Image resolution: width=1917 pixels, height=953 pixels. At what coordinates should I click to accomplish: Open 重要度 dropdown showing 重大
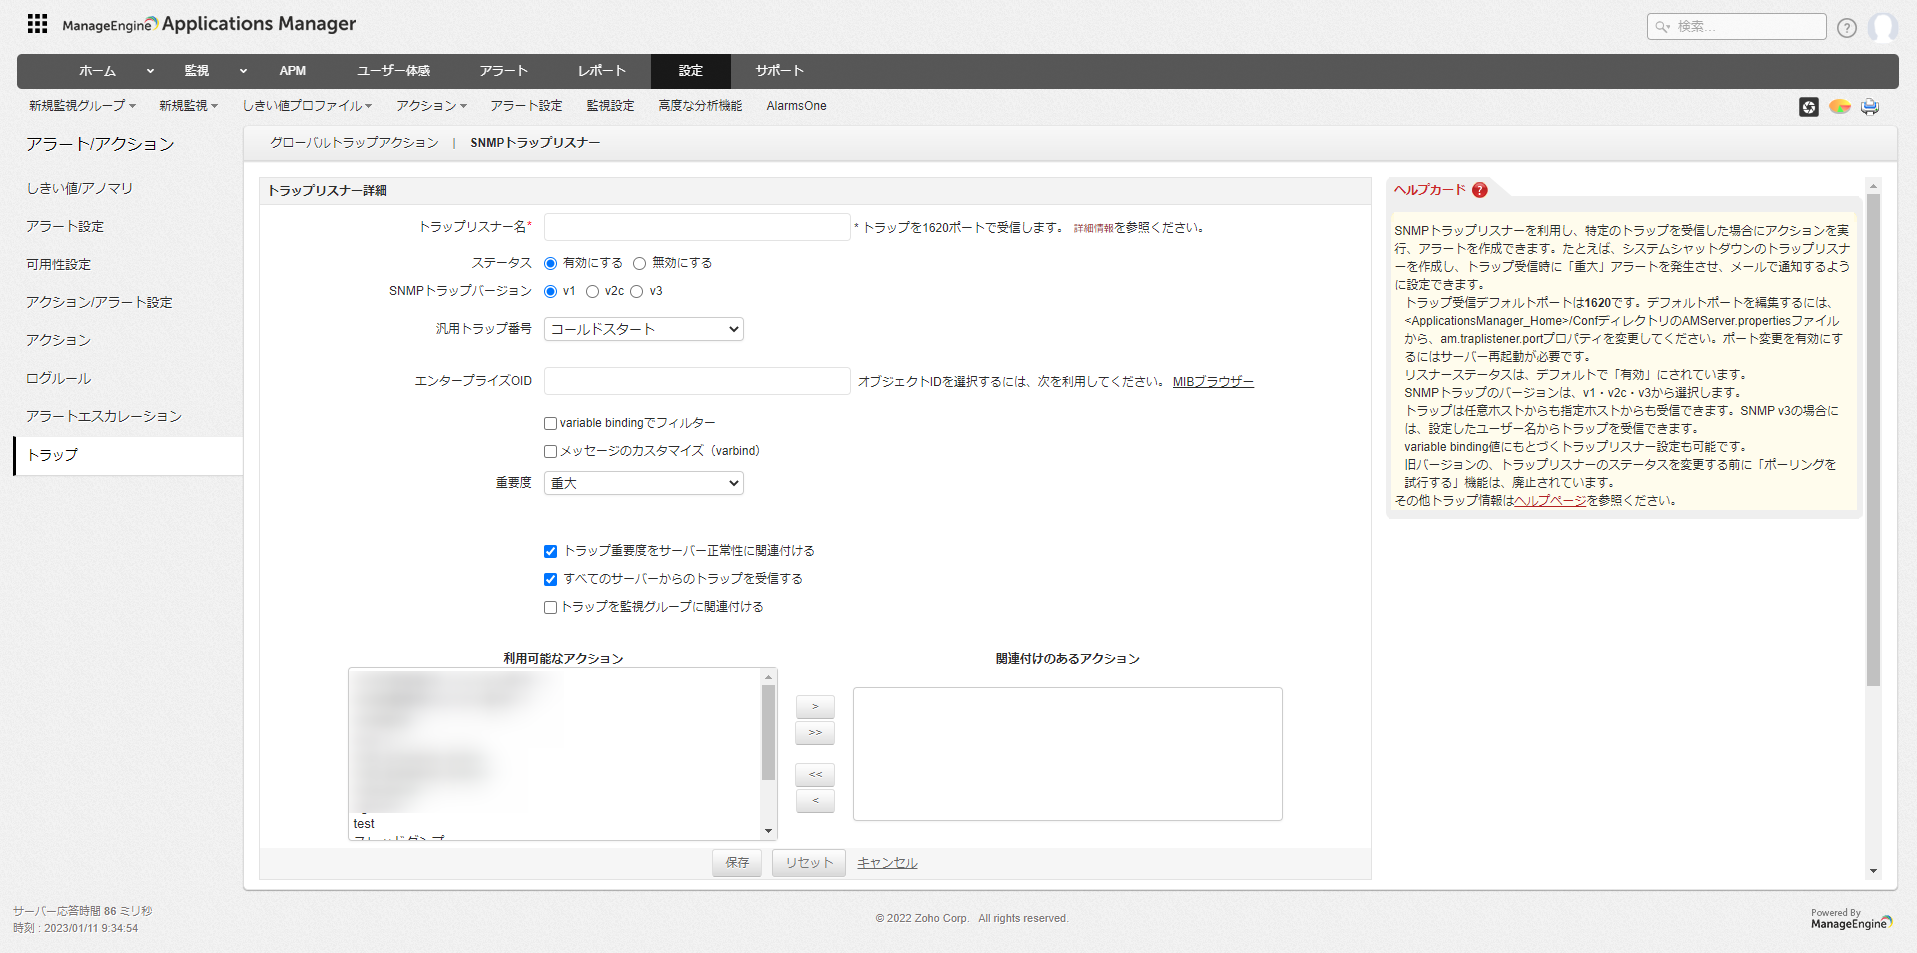coord(643,483)
